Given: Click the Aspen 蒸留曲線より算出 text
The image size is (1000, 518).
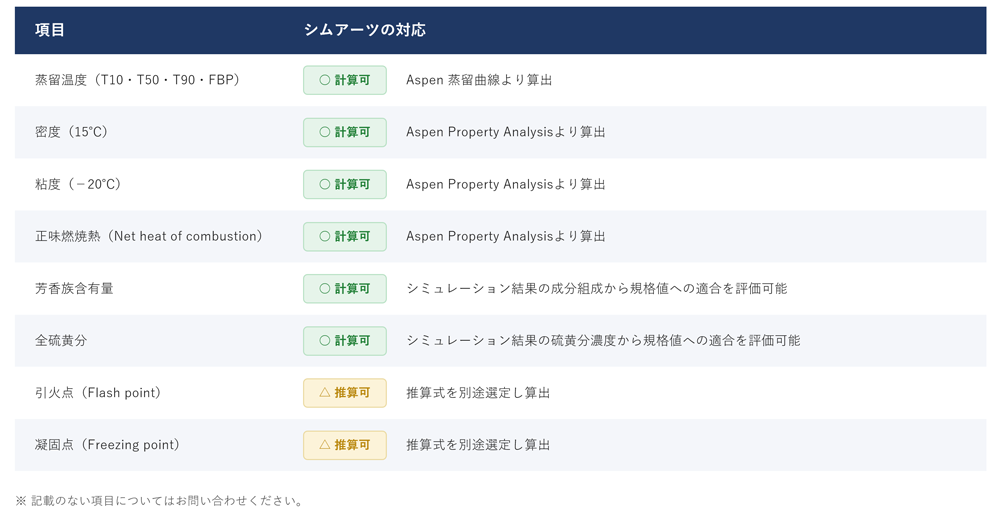Looking at the screenshot, I should (479, 80).
